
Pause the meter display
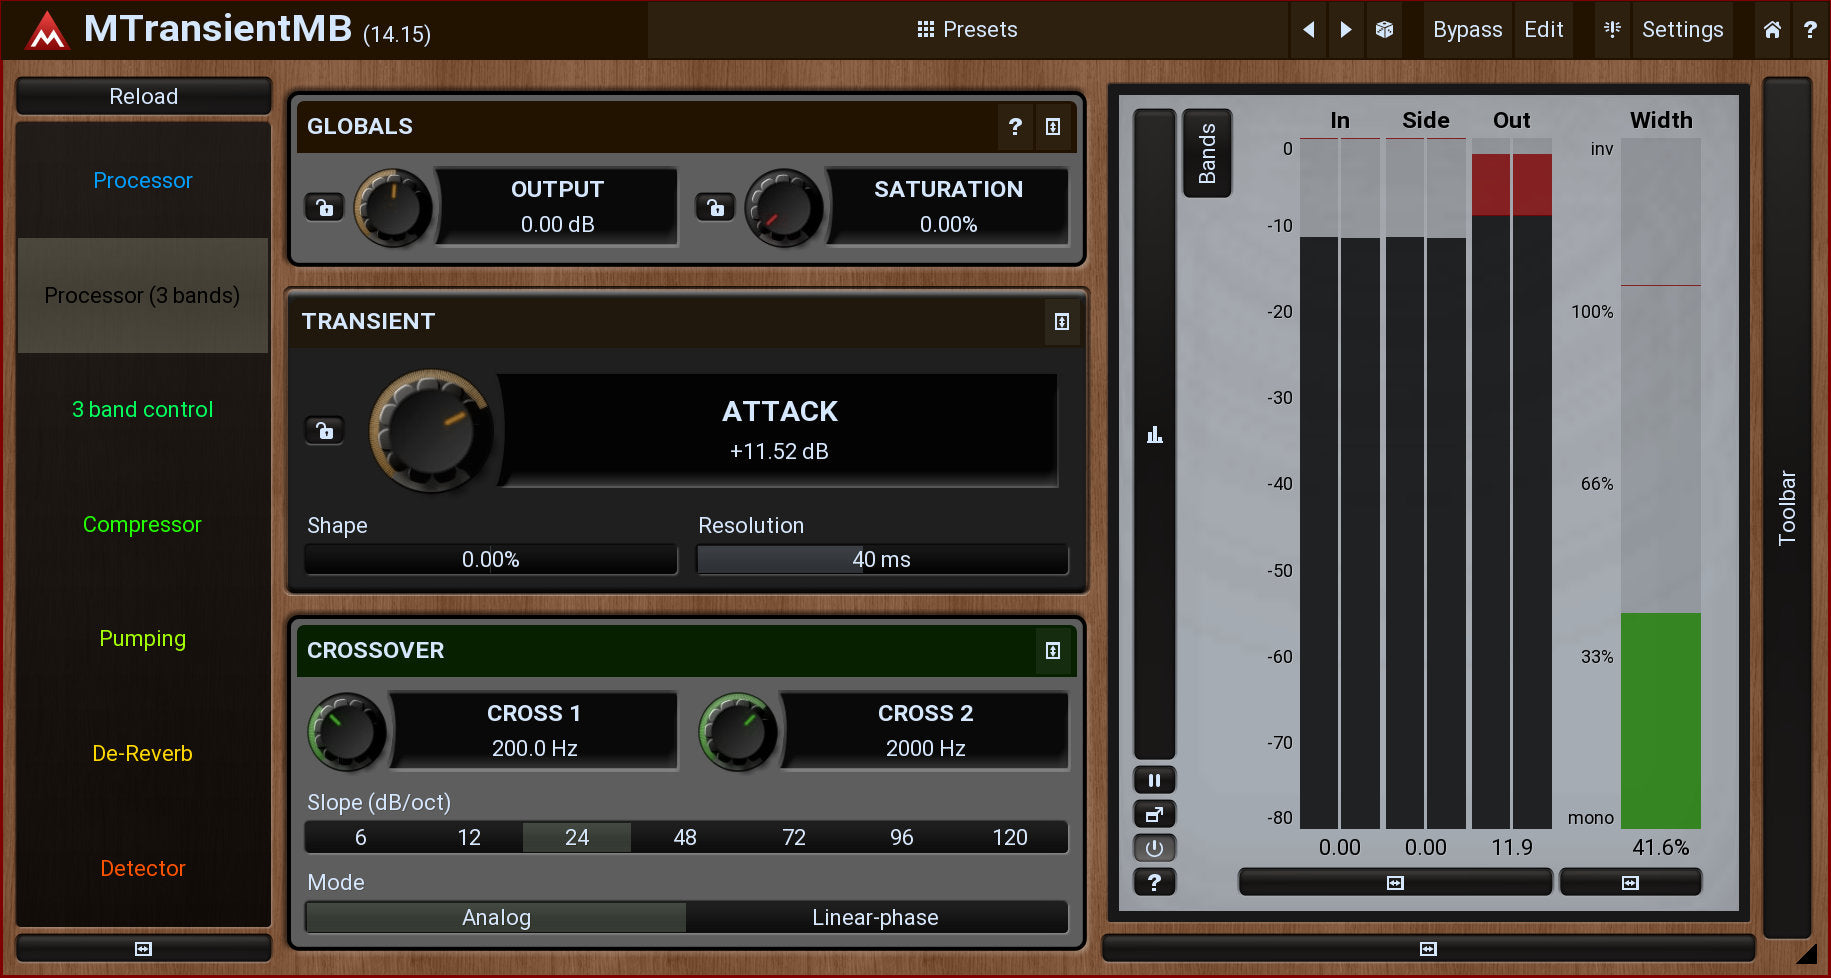[x=1154, y=780]
